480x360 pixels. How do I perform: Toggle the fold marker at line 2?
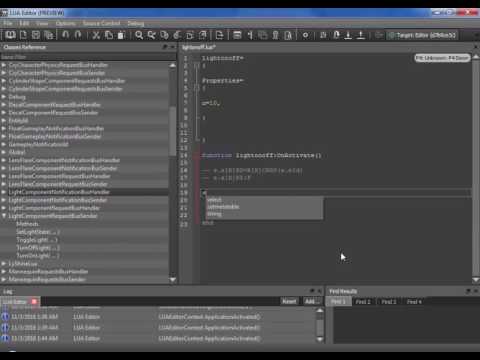(x=197, y=66)
